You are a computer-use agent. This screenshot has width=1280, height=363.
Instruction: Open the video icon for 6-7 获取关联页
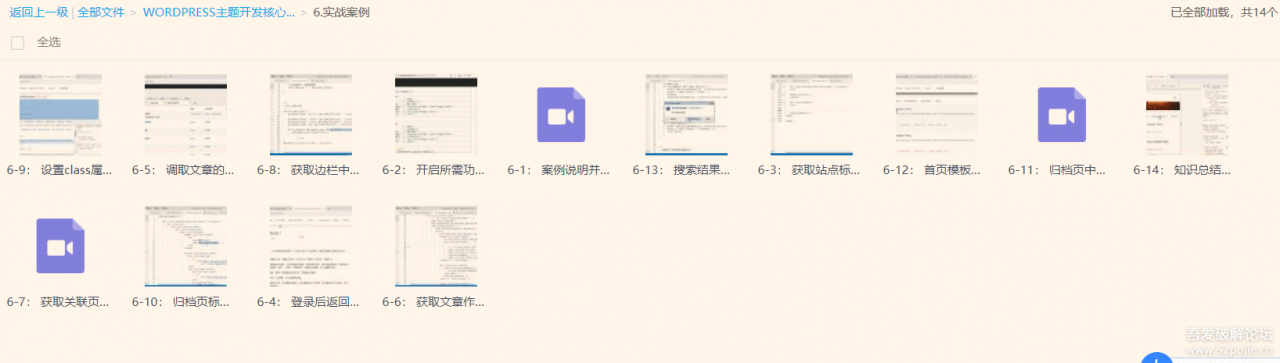coord(60,246)
